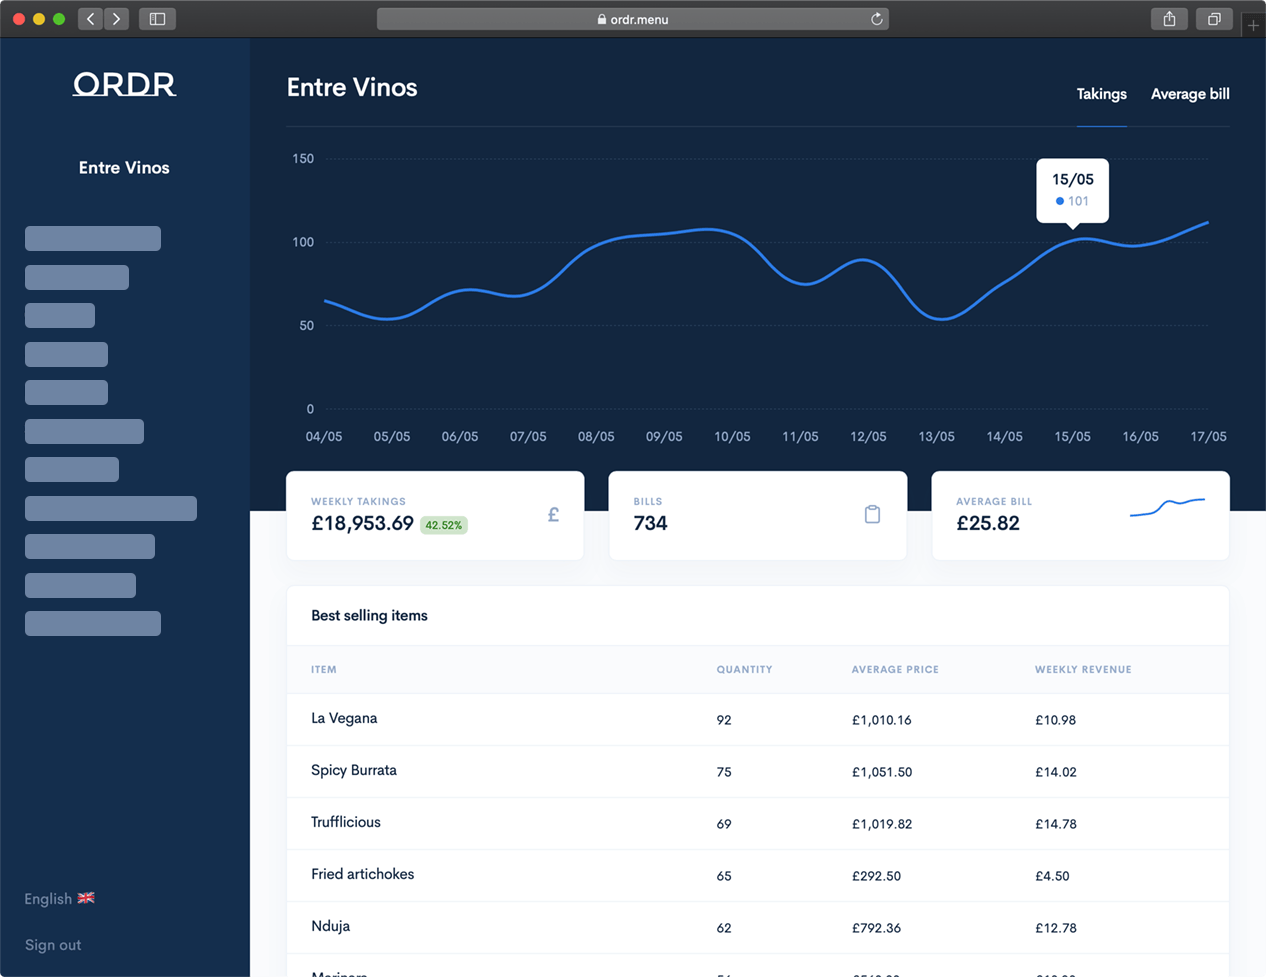Click the 15/05 tooltip marker on the chart

1071,191
